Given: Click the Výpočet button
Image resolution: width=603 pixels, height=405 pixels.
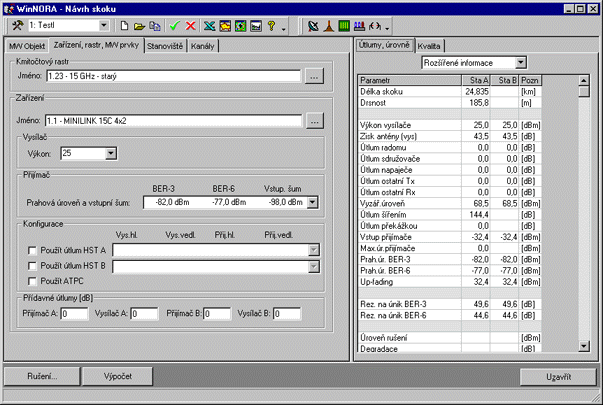Looking at the screenshot, I should (x=119, y=376).
